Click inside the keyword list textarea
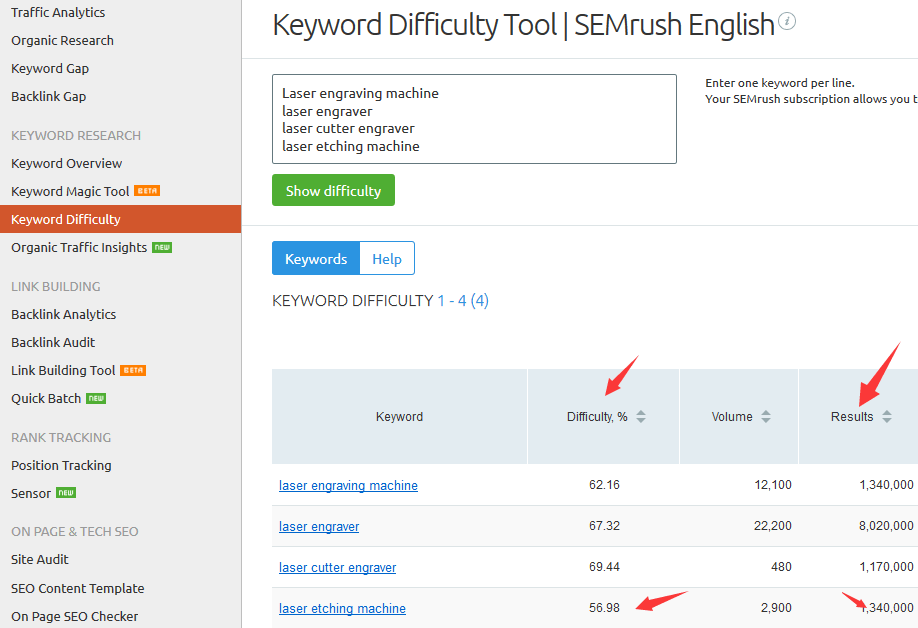Image resolution: width=918 pixels, height=628 pixels. coord(474,119)
